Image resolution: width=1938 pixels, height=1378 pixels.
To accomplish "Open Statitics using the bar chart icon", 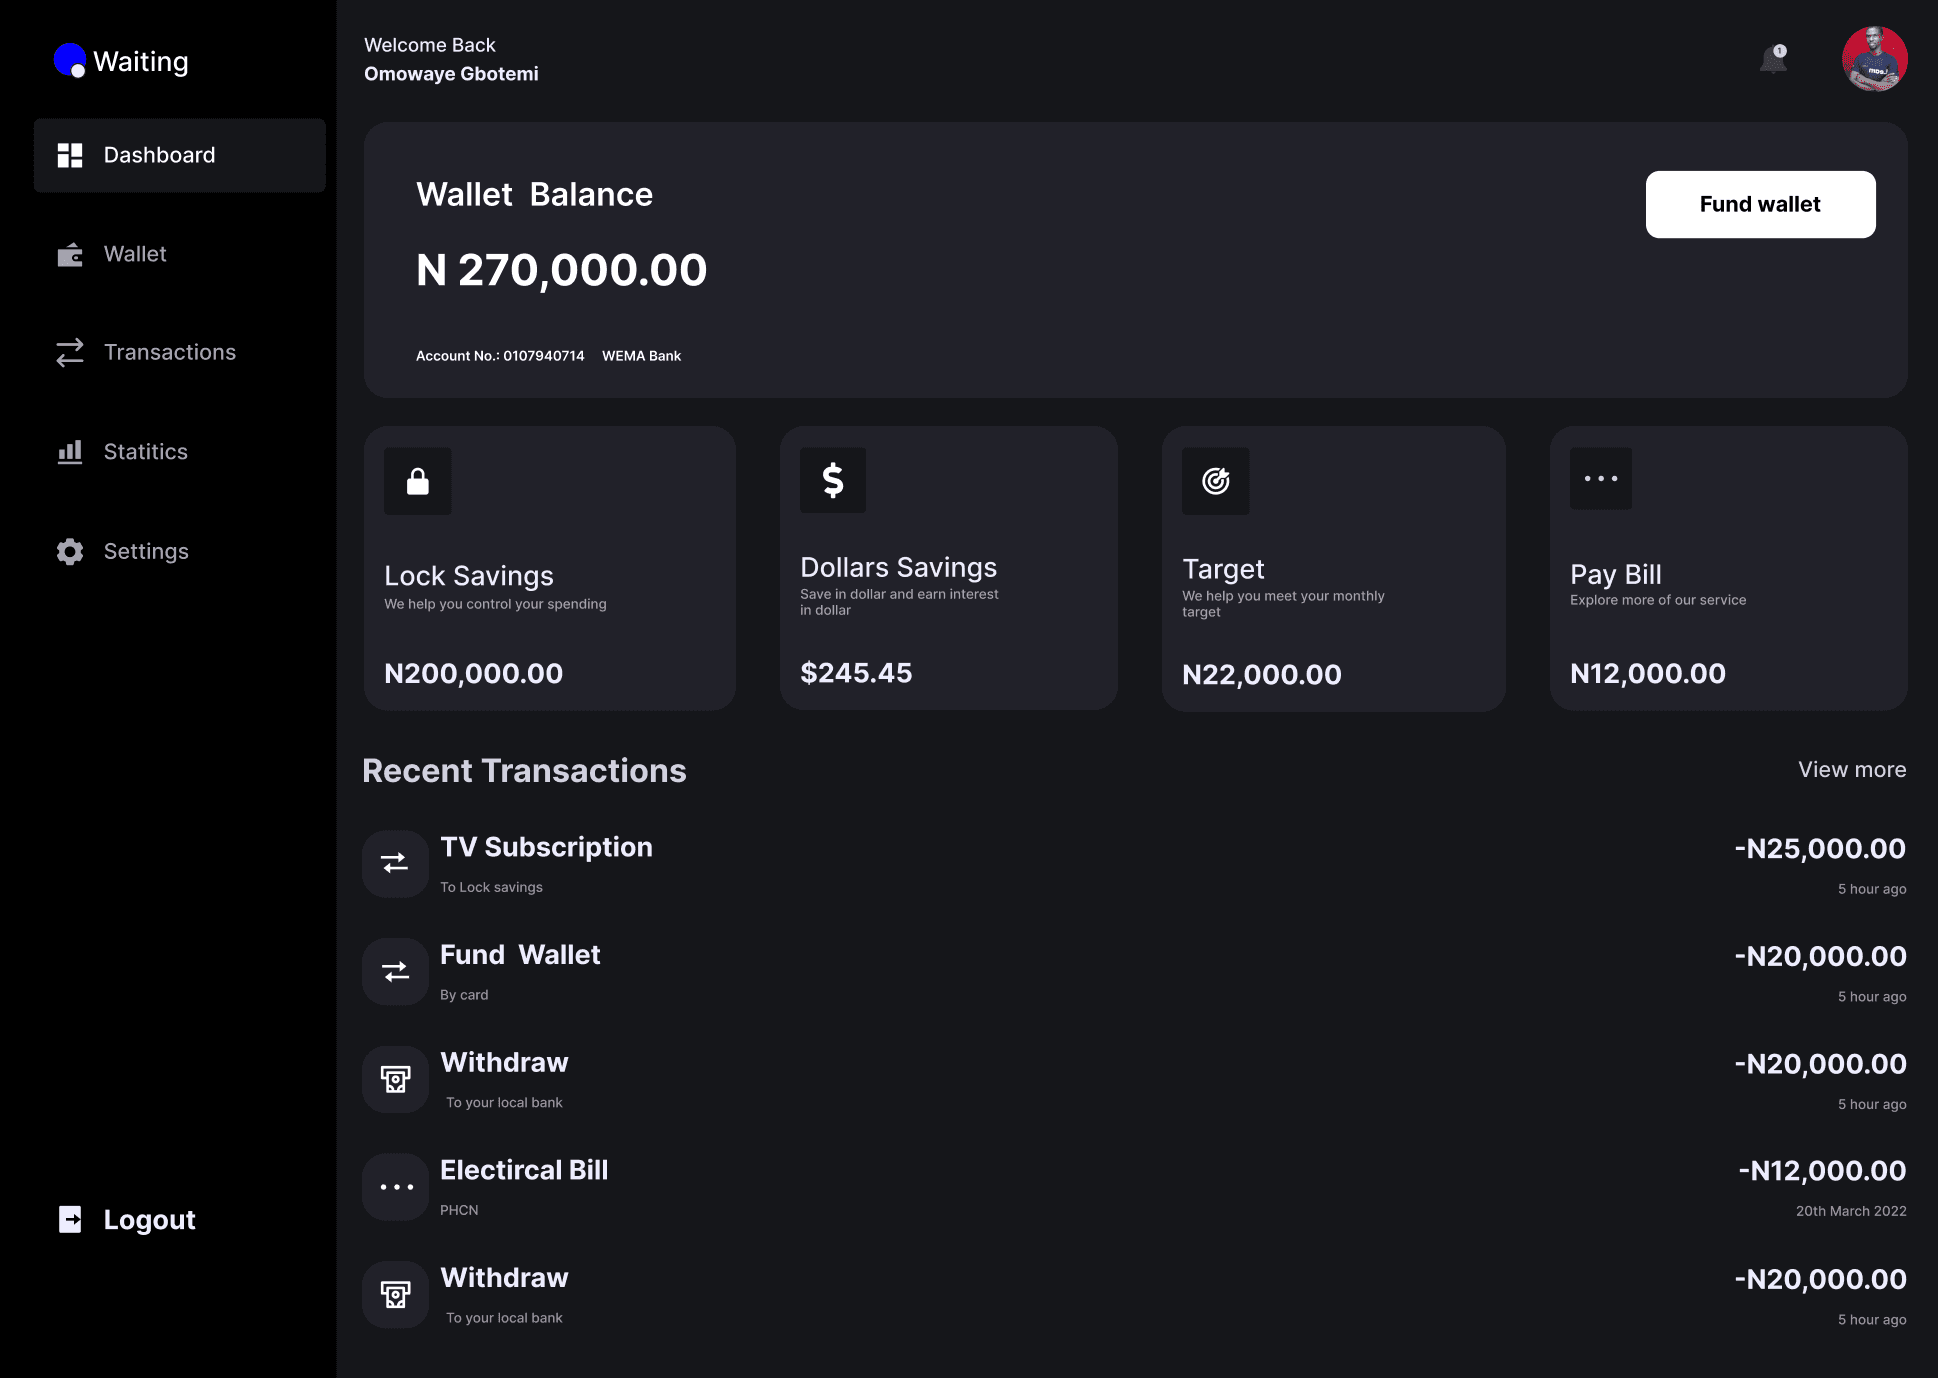I will [70, 452].
